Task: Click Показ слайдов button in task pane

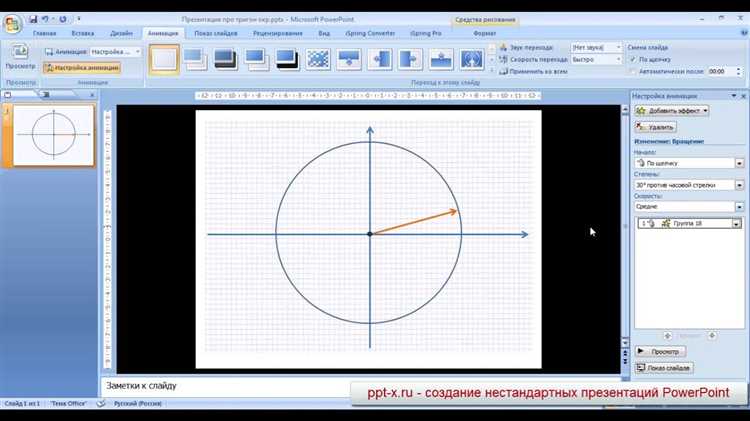Action: click(x=664, y=368)
